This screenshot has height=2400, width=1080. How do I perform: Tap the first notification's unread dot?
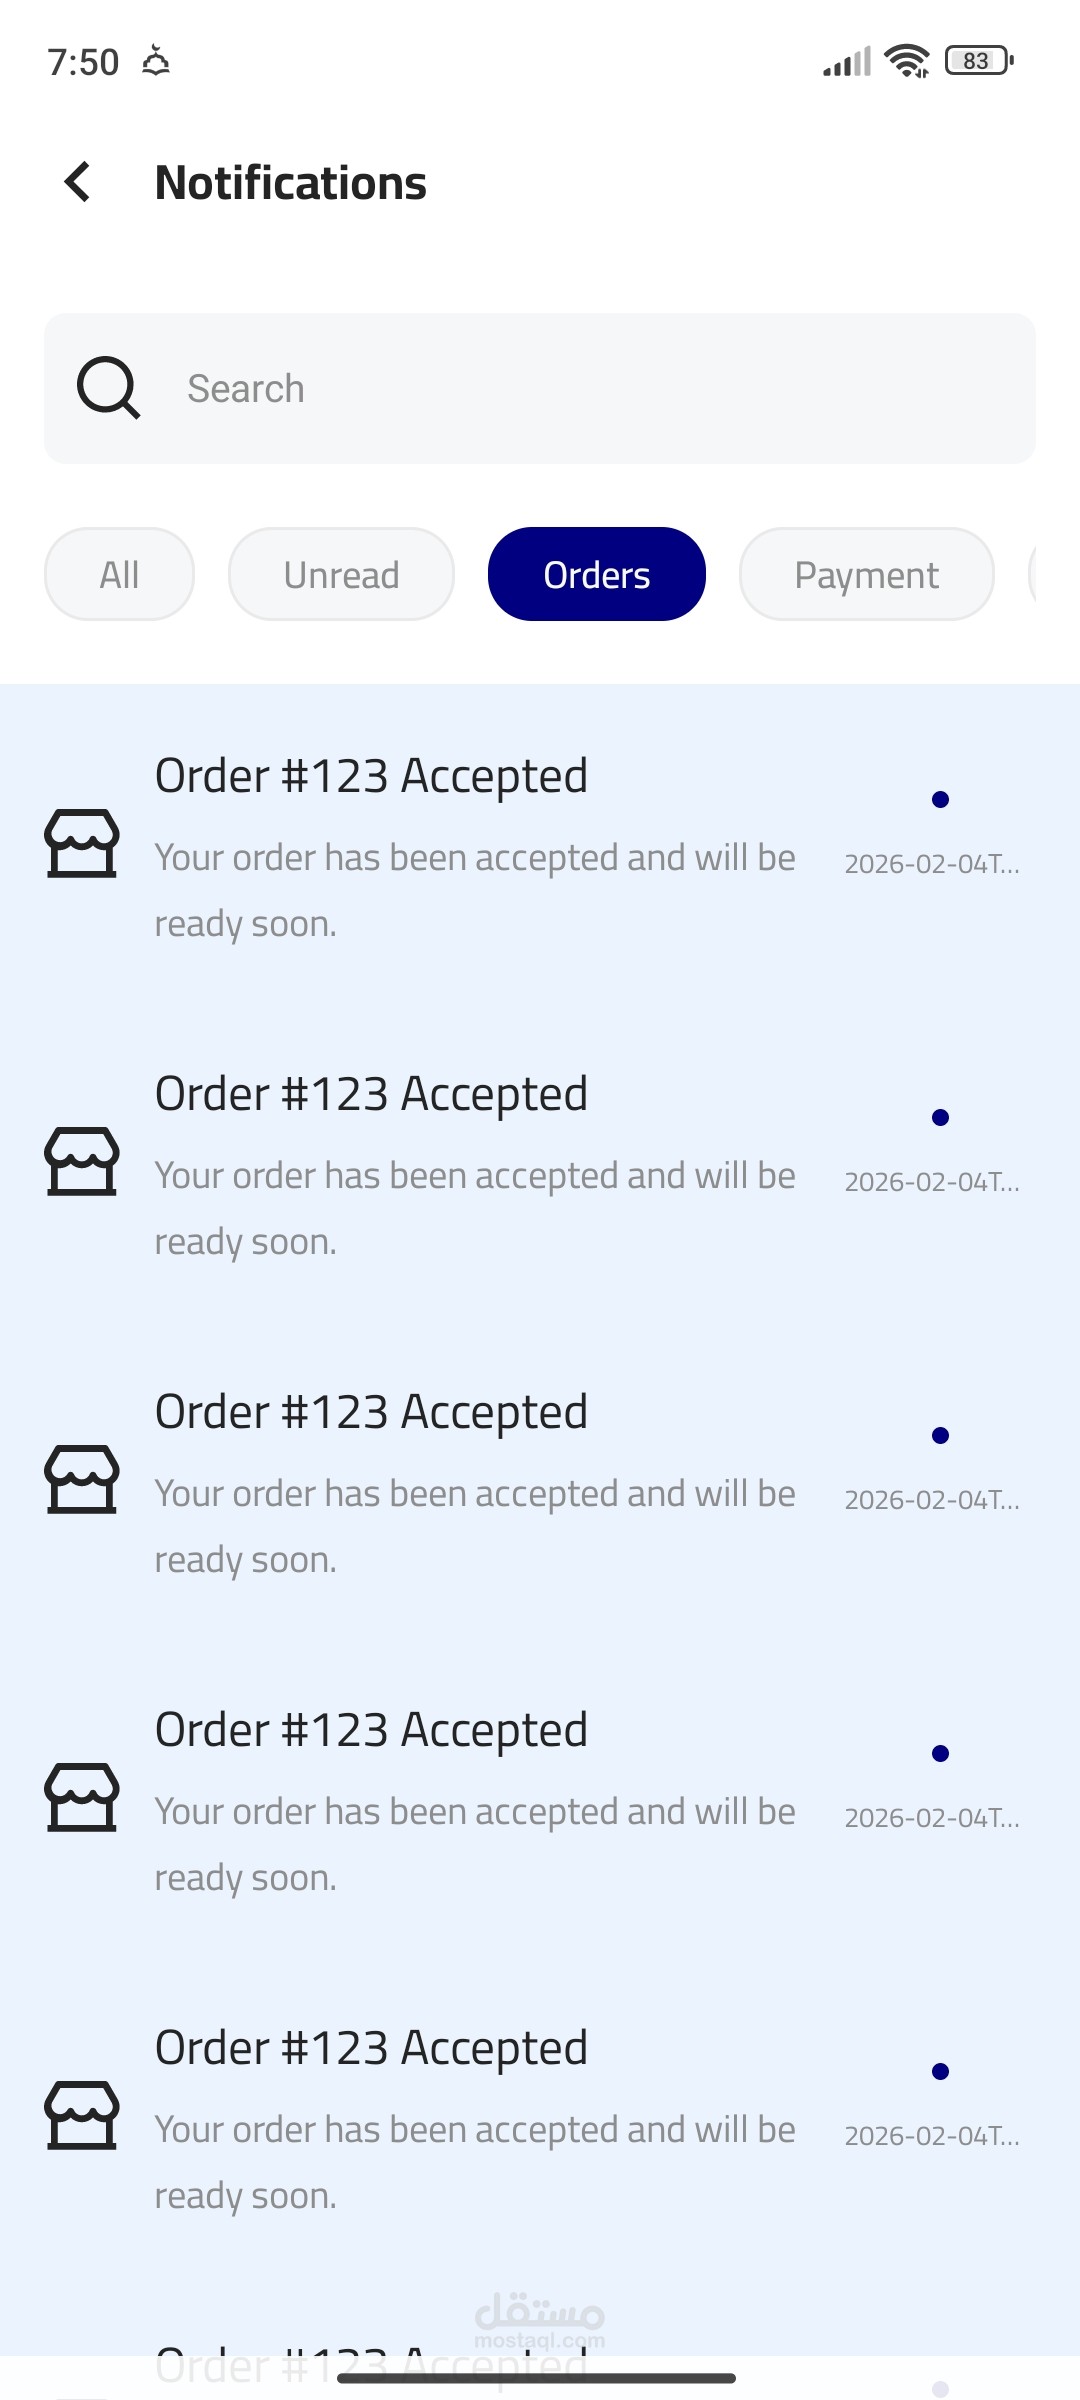(x=940, y=799)
